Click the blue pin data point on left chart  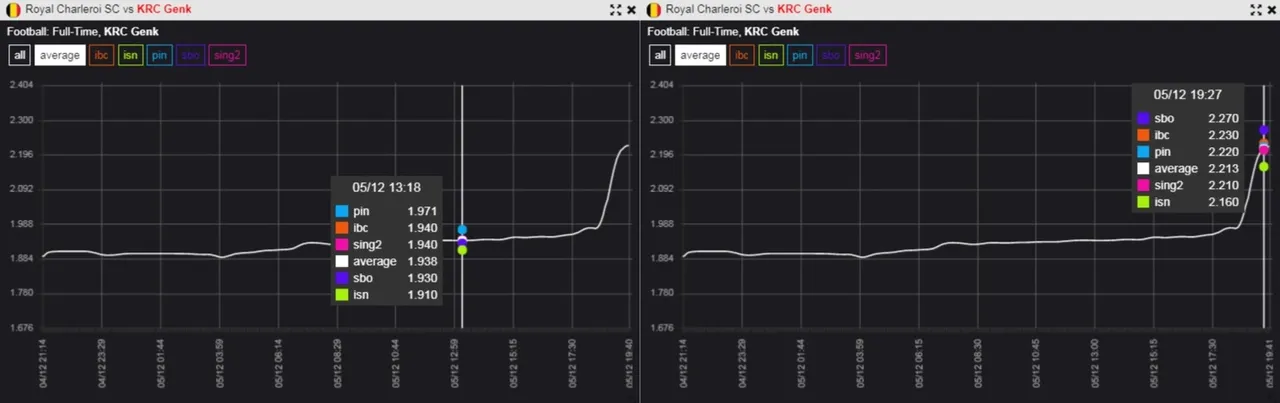coord(462,230)
